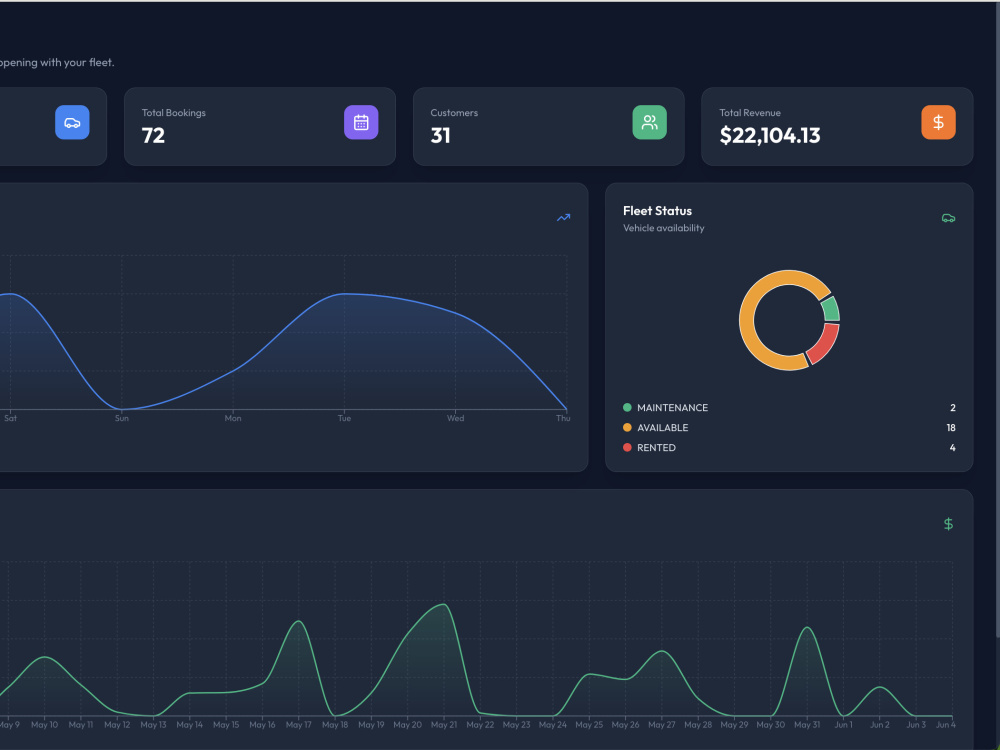Image resolution: width=1000 pixels, height=750 pixels.
Task: Click the RENTED legend label
Action: tap(656, 448)
